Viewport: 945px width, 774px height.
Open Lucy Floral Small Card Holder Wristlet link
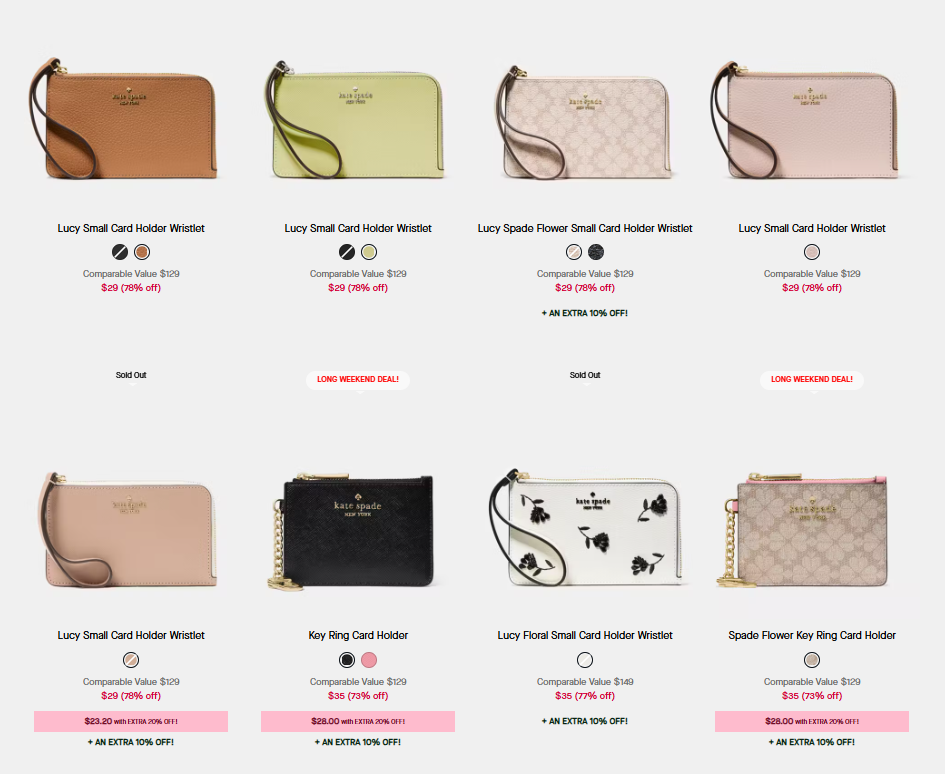point(585,635)
